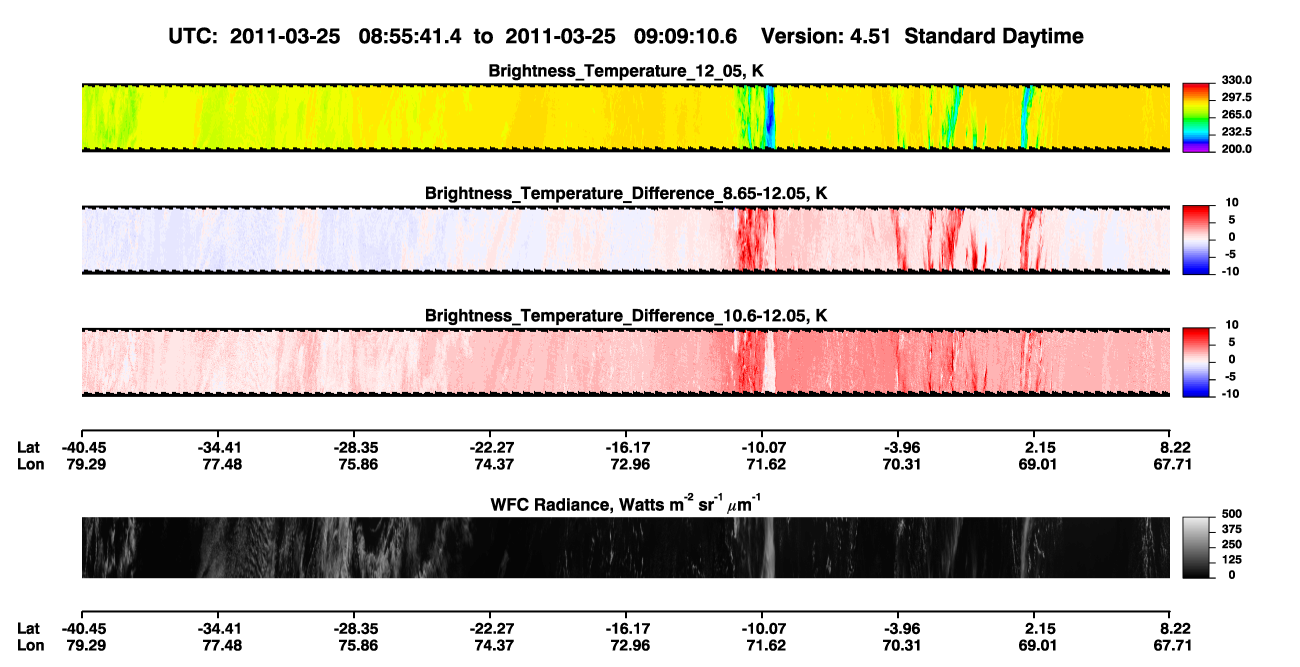Click the 'Brightness_Temperature_Difference_8.65-12.05, K' title
The height and width of the screenshot is (667, 1300).
[x=626, y=193]
